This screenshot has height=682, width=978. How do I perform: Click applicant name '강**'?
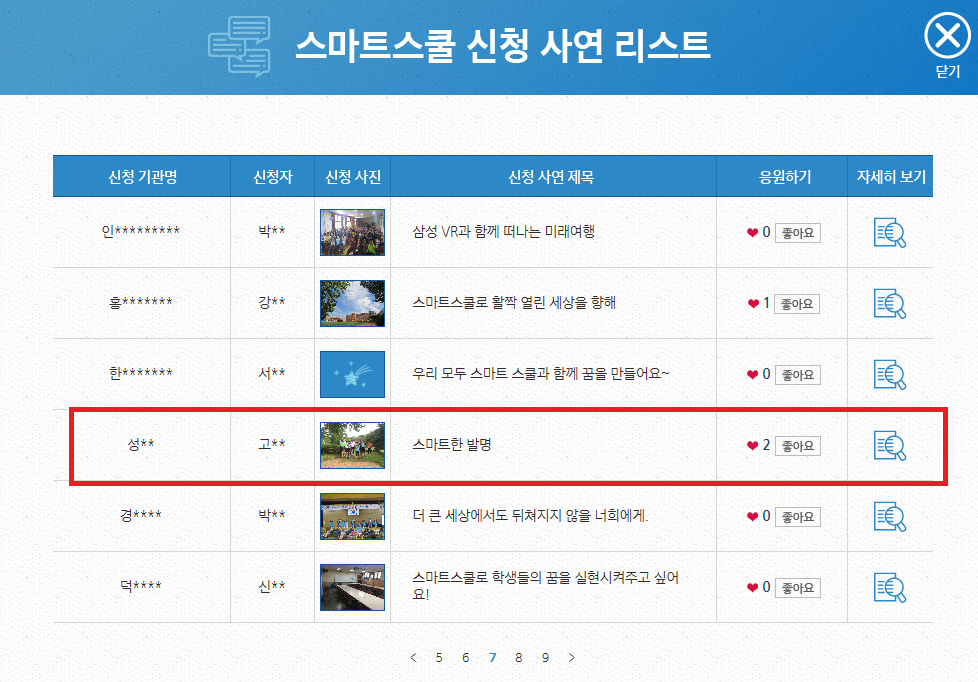click(x=272, y=303)
